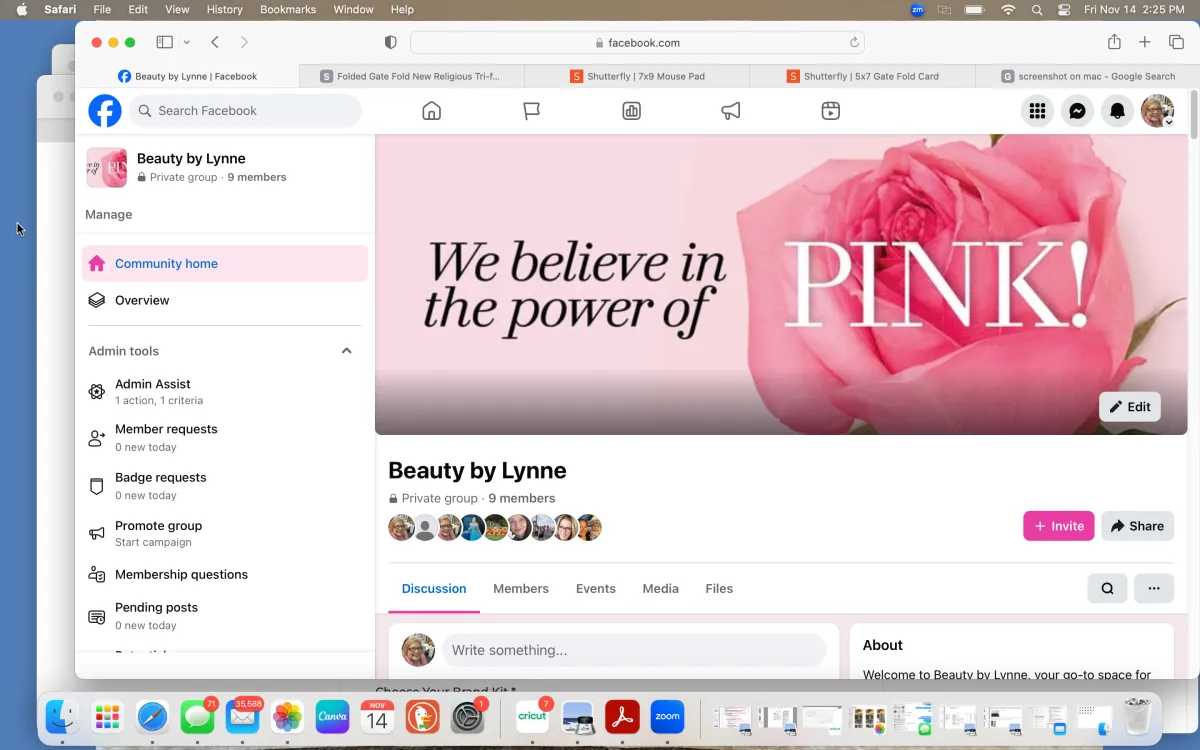Open the account profile picture menu

tap(1157, 111)
